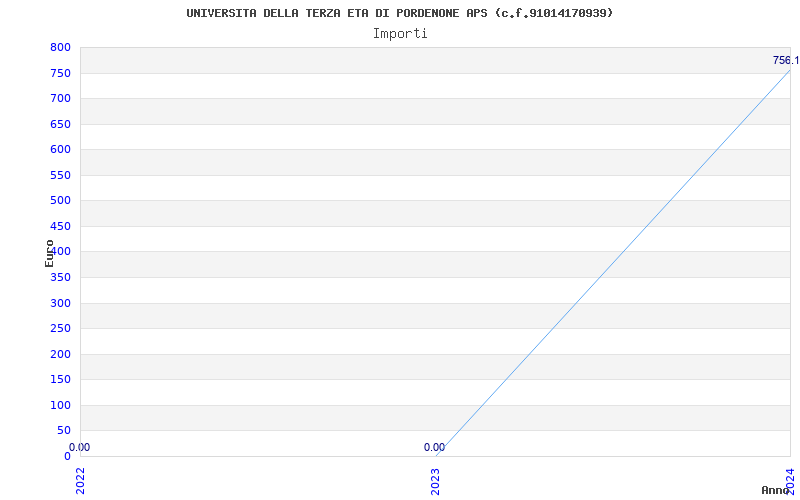800x500 pixels.
Task: Click the 650 y-axis tick label
Action: click(60, 124)
